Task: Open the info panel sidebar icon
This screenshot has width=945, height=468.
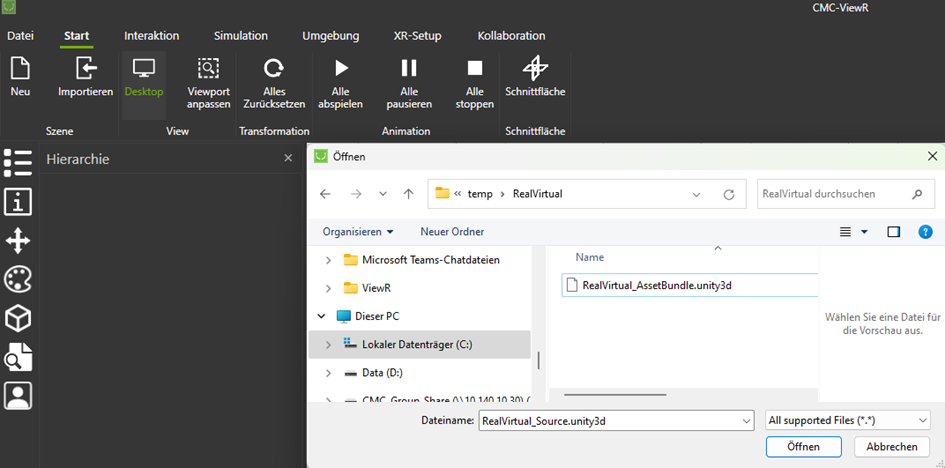Action: [x=18, y=201]
